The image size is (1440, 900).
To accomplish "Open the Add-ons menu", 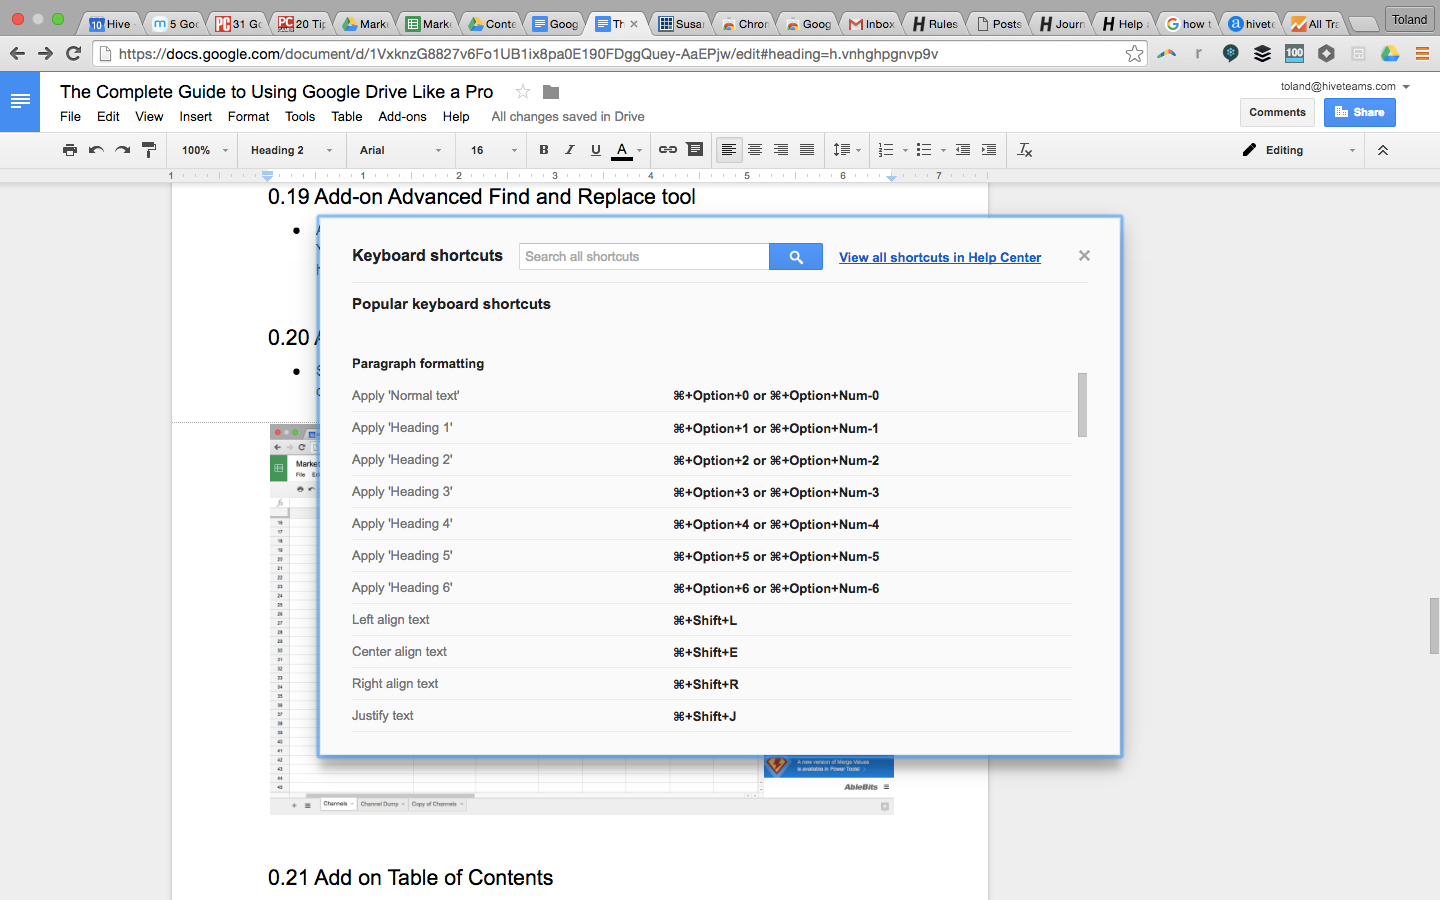I will (x=402, y=116).
